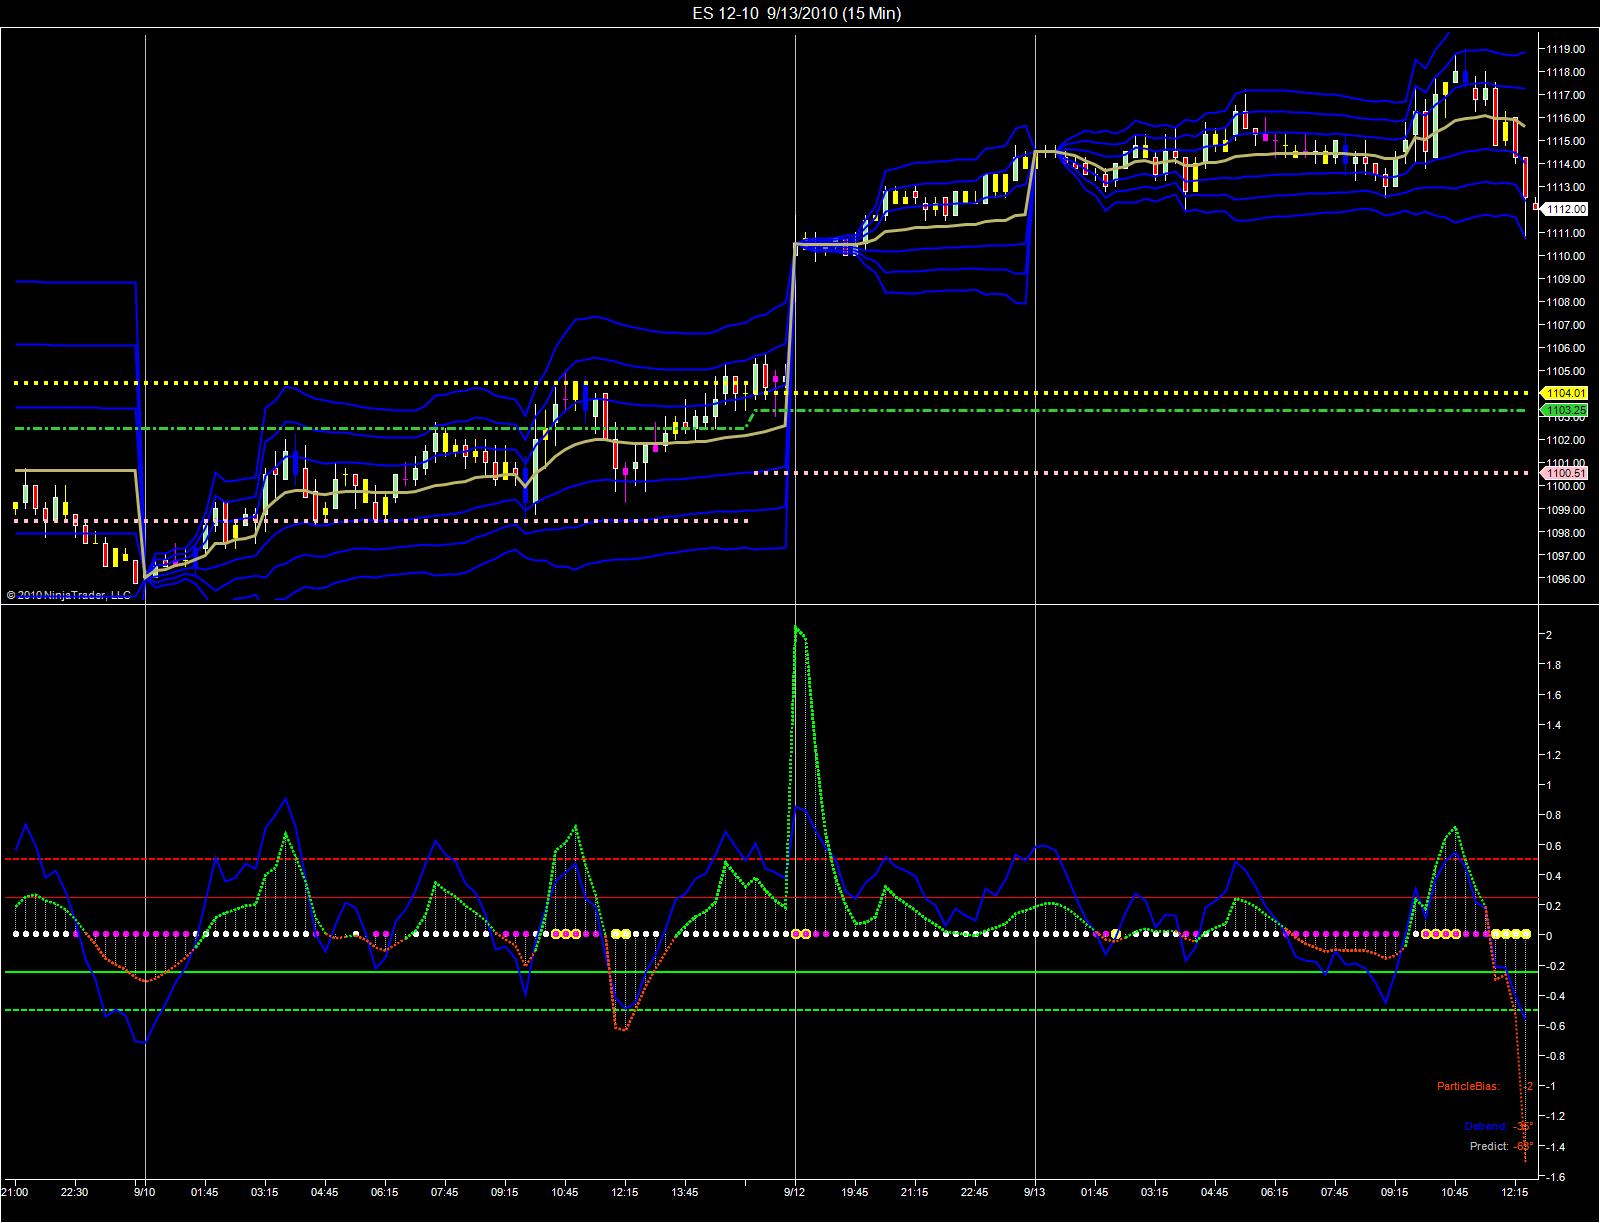Screen dimensions: 1600x1223
Task: Click the 1111.00 price axis label
Action: point(1565,233)
